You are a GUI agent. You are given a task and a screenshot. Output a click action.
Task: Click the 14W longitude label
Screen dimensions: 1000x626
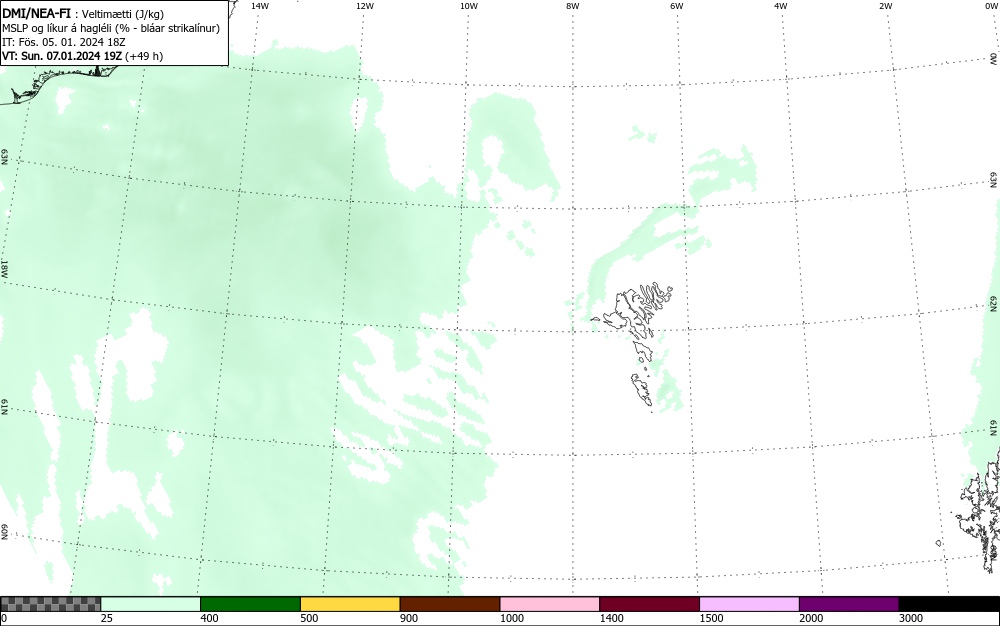pos(260,6)
